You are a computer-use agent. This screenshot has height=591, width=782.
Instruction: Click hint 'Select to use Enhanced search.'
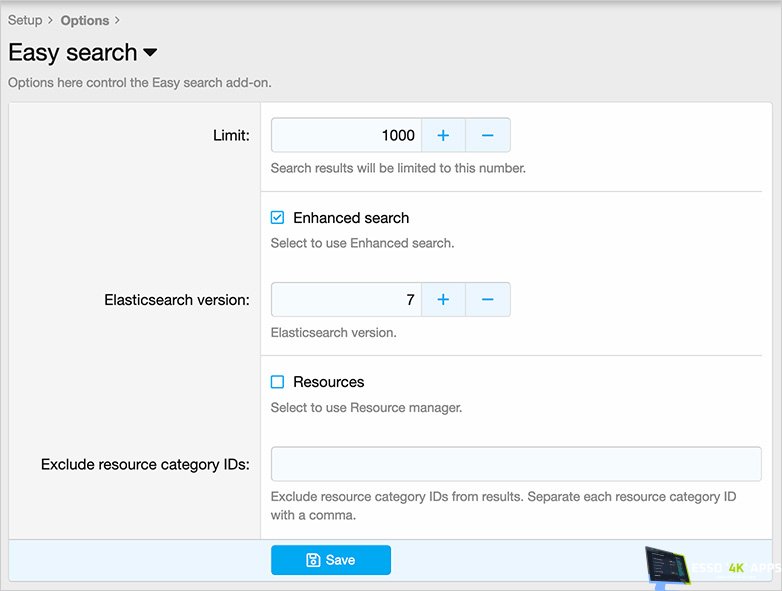[x=362, y=243]
